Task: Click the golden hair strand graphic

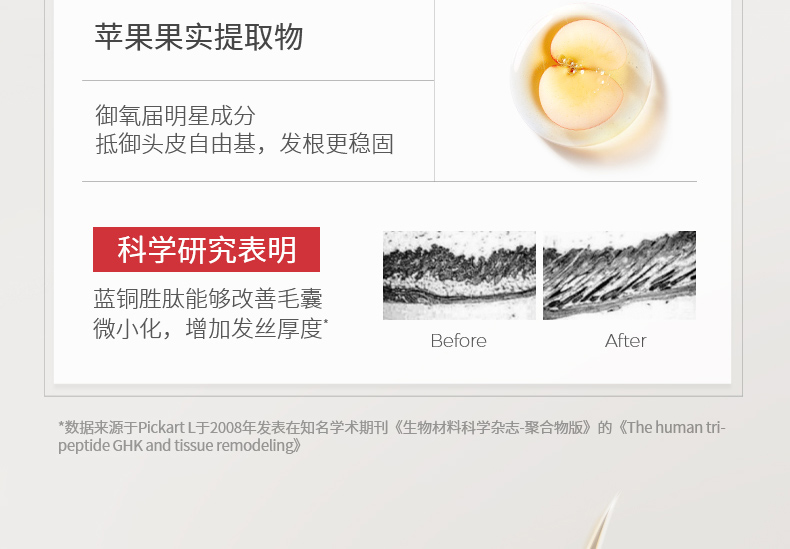Action: pos(602,521)
